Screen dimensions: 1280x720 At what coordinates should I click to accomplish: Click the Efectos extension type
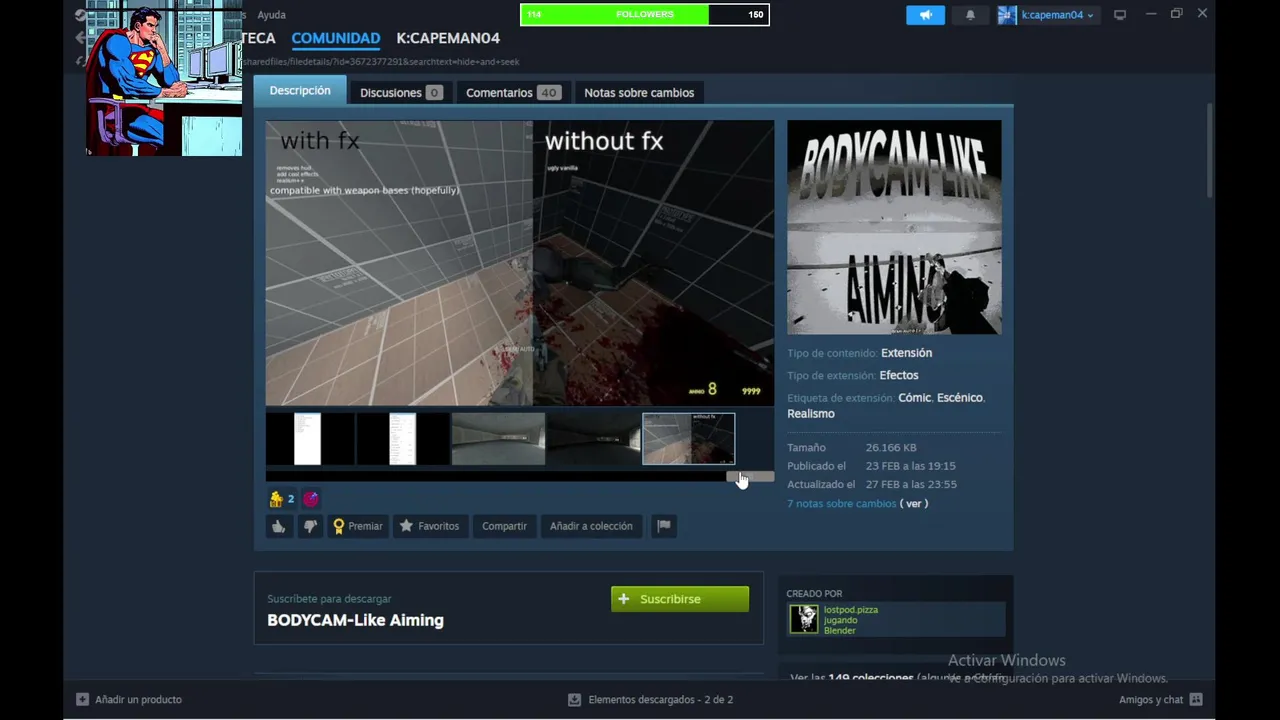coord(899,376)
